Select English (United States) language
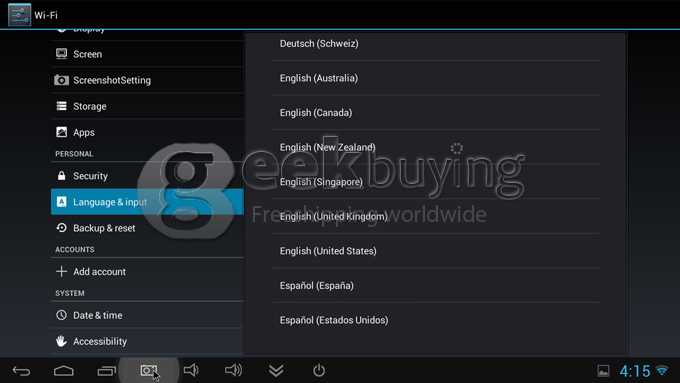The image size is (680, 383). tap(435, 251)
